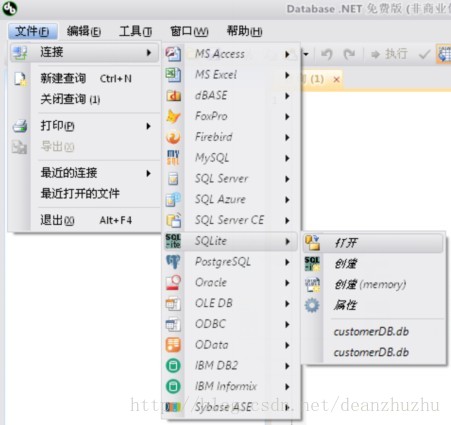The width and height of the screenshot is (451, 425).
Task: Expand the MySQL submenu arrow
Action: (287, 158)
